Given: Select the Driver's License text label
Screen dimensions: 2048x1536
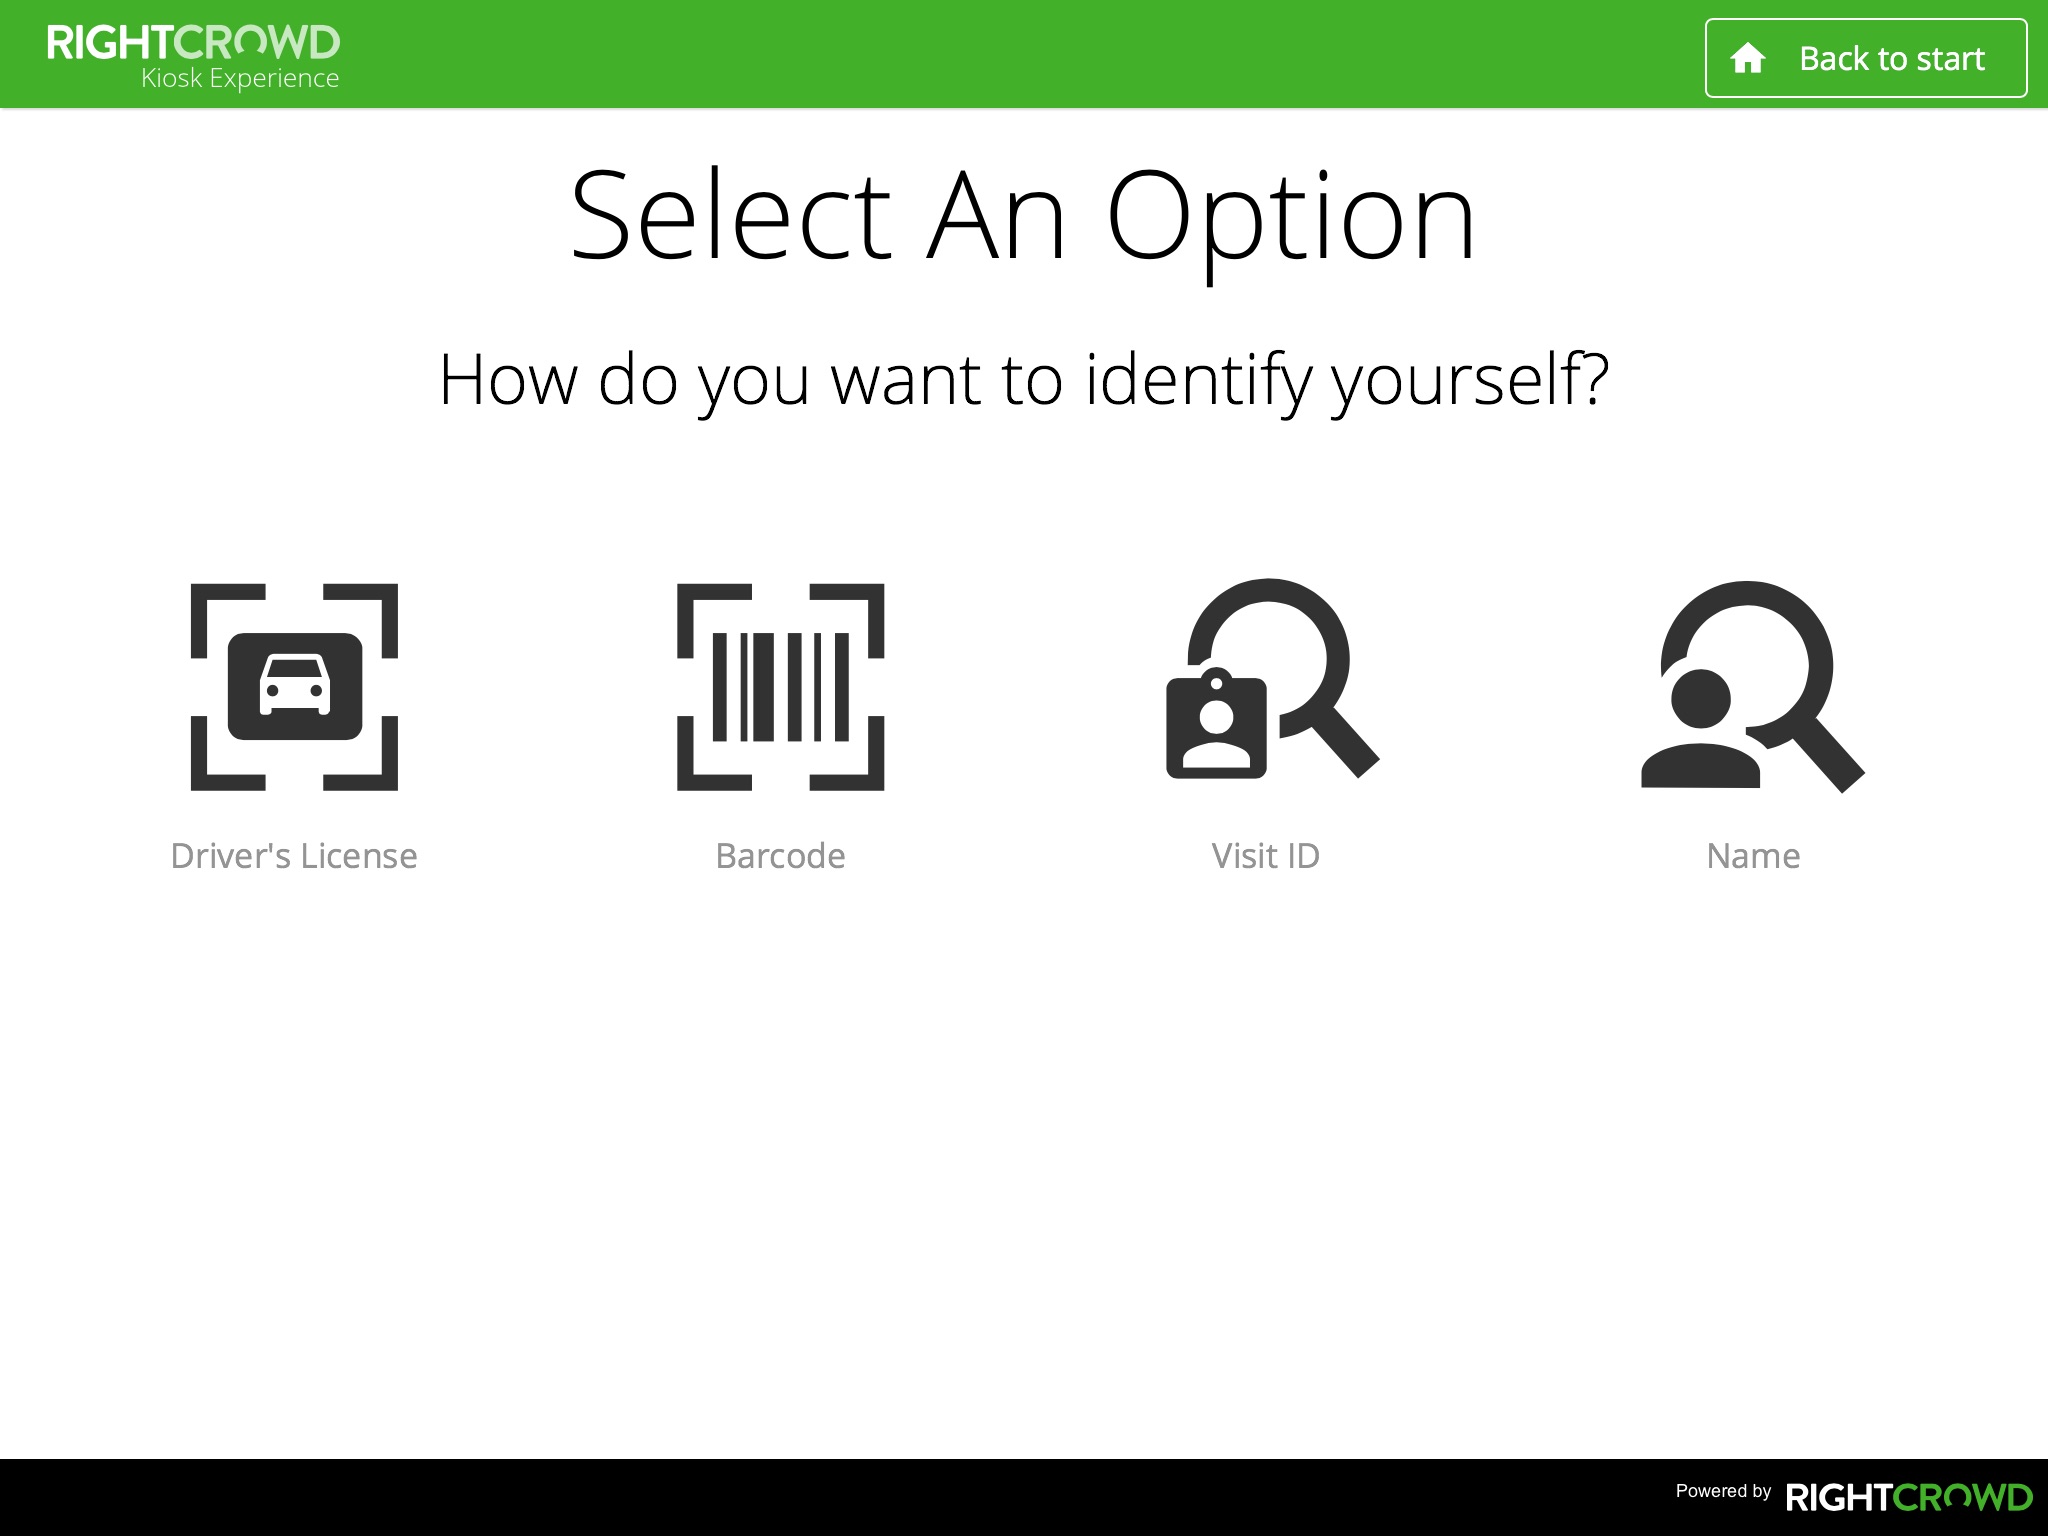Looking at the screenshot, I should coord(294,856).
